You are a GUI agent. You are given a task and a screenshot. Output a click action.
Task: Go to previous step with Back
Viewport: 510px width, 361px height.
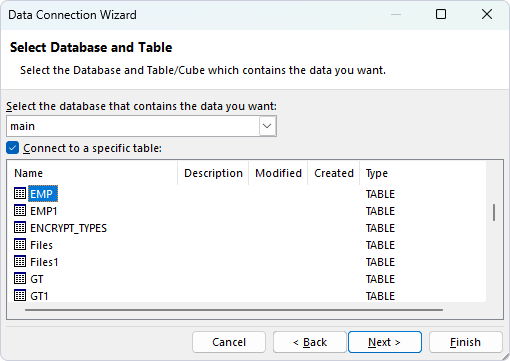pos(310,342)
